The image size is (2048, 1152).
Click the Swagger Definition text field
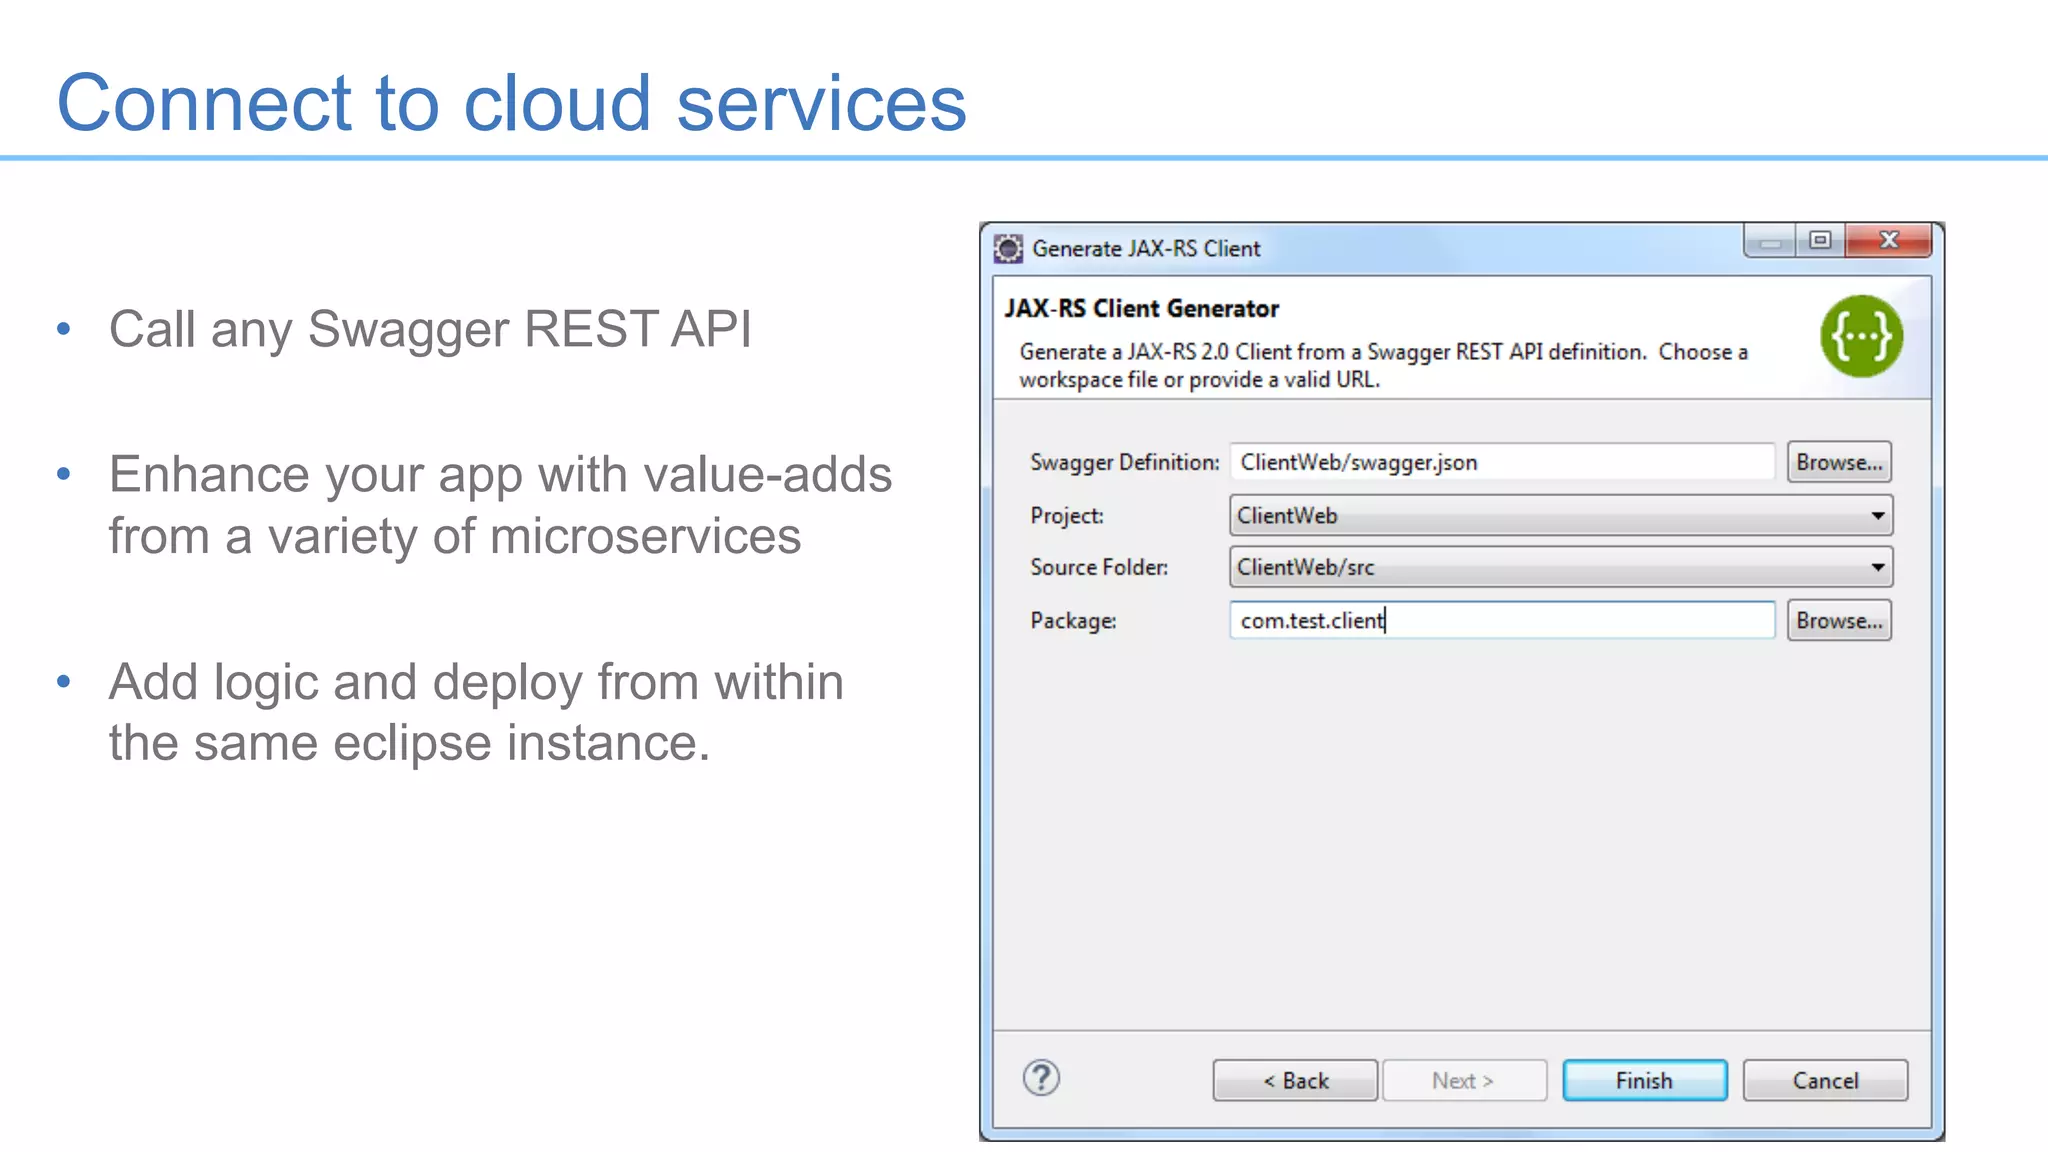click(x=1502, y=462)
